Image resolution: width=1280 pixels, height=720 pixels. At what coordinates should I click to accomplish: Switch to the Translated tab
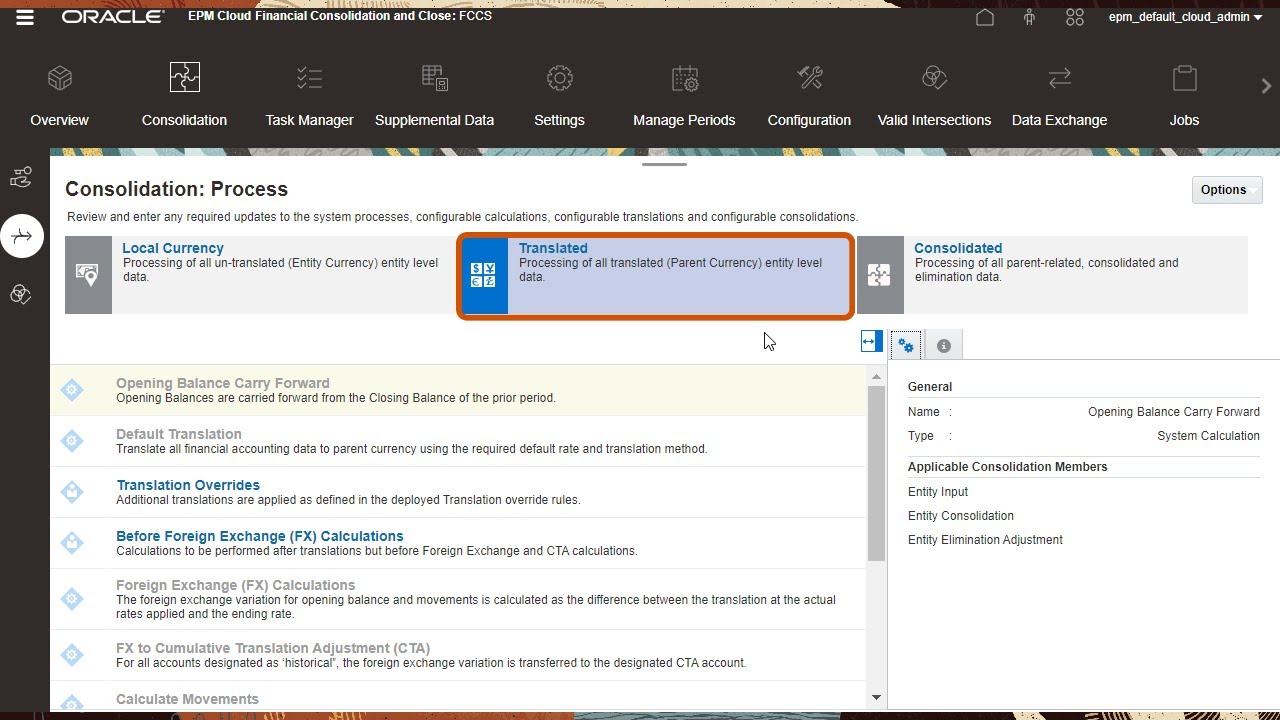(x=656, y=275)
